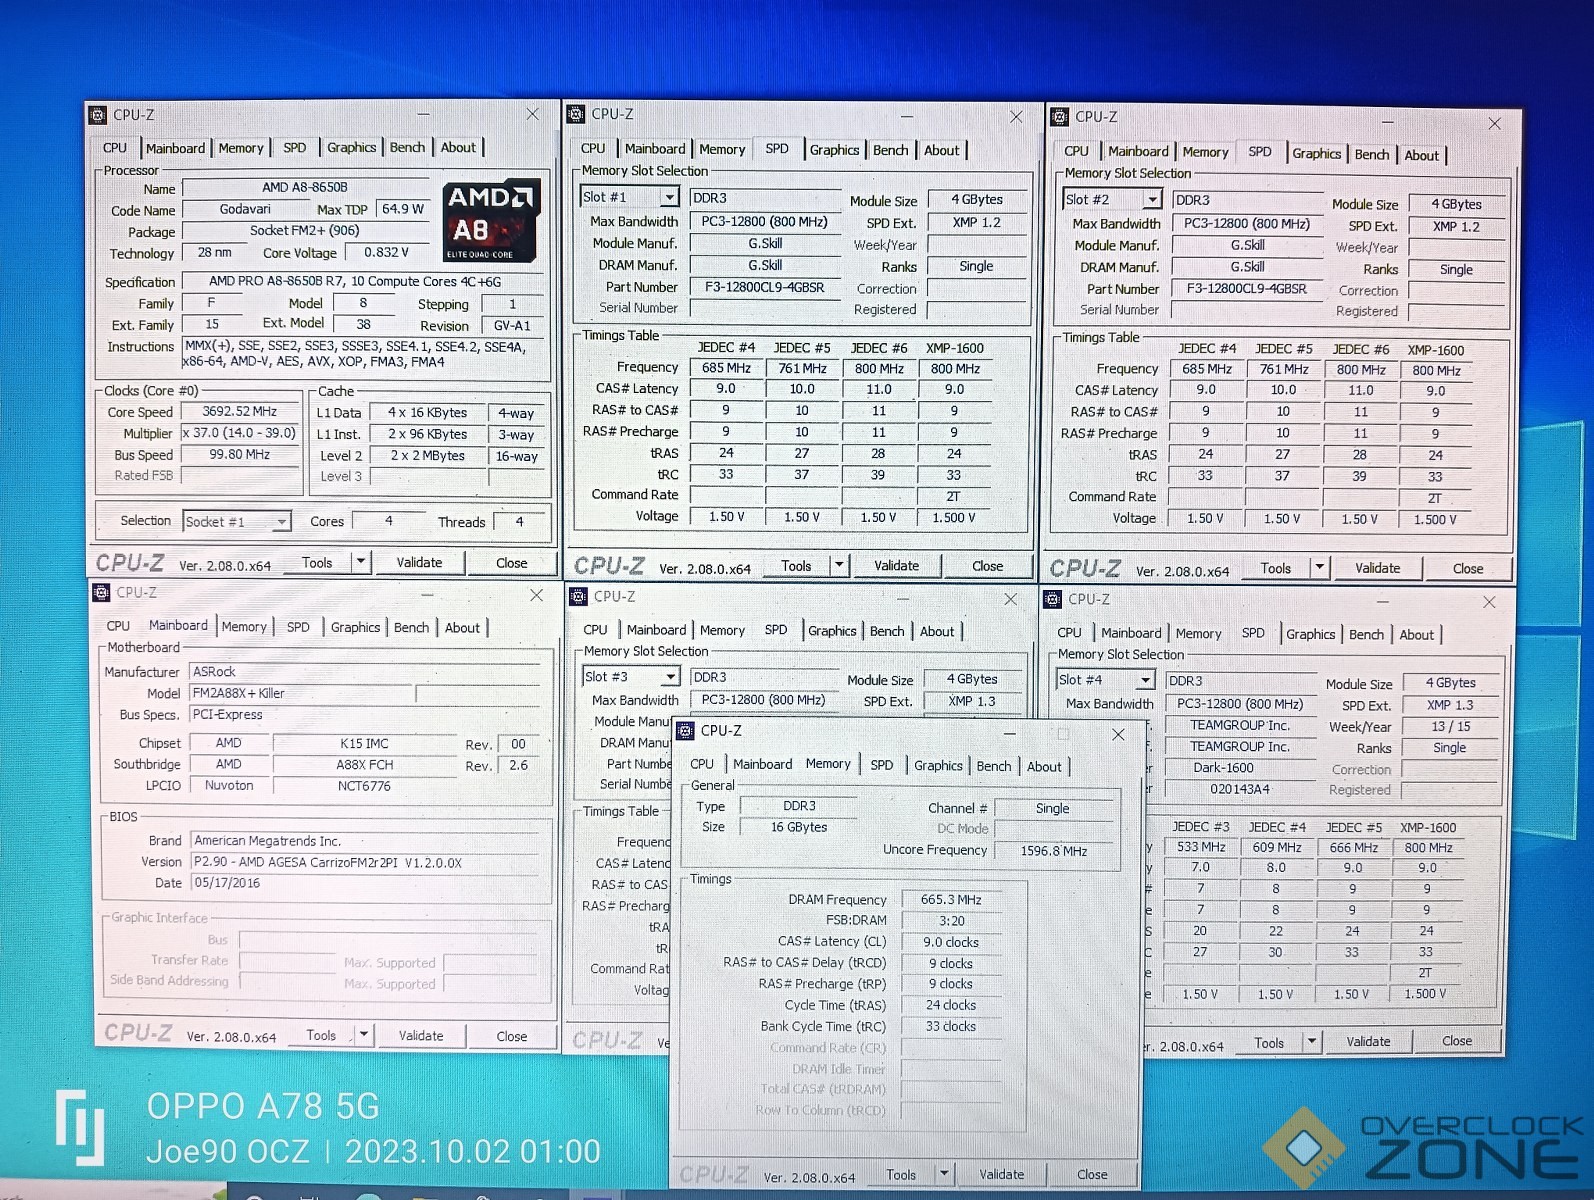
Task: Select the About tab in the Slot #1 window
Action: (941, 150)
